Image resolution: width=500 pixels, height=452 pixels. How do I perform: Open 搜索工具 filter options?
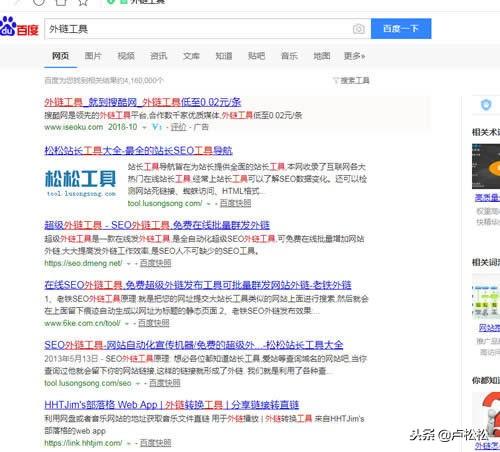click(x=351, y=80)
